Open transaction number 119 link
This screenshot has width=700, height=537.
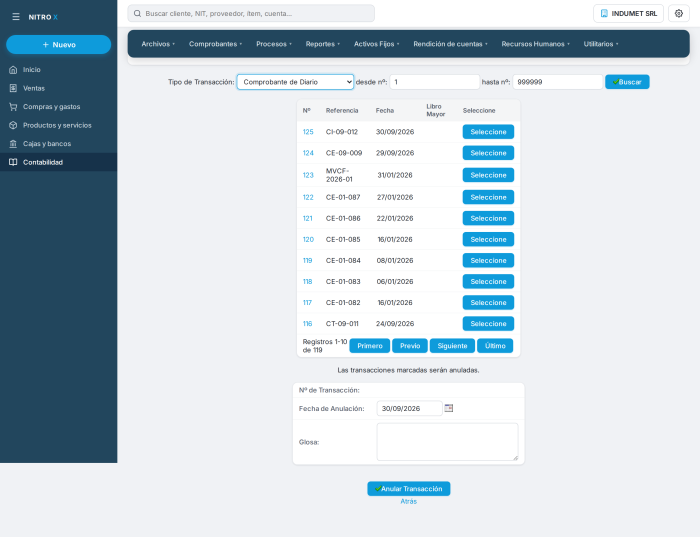coord(308,260)
